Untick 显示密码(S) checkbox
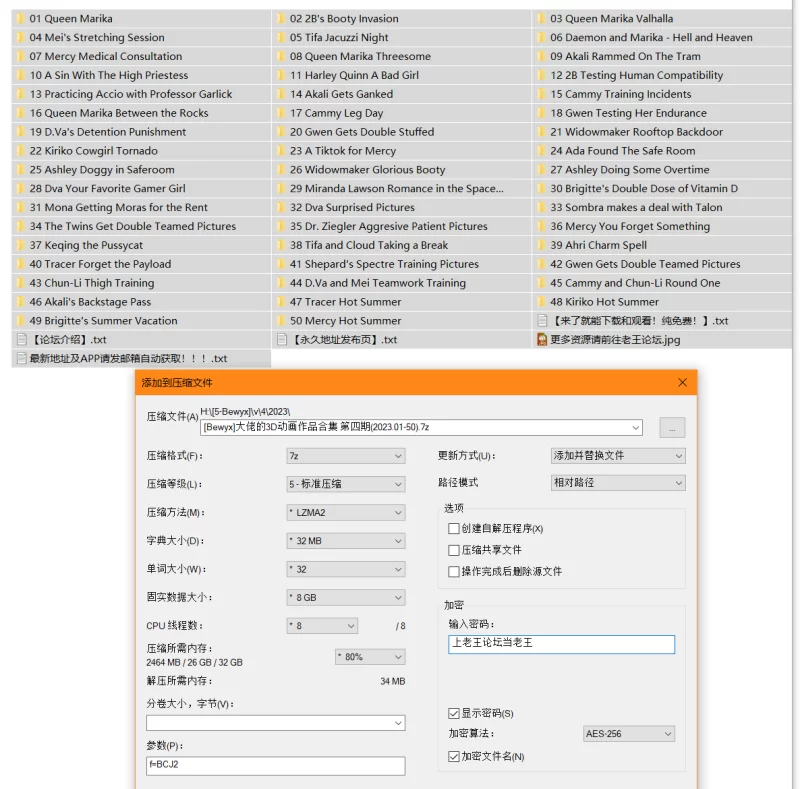800x789 pixels. tap(454, 713)
